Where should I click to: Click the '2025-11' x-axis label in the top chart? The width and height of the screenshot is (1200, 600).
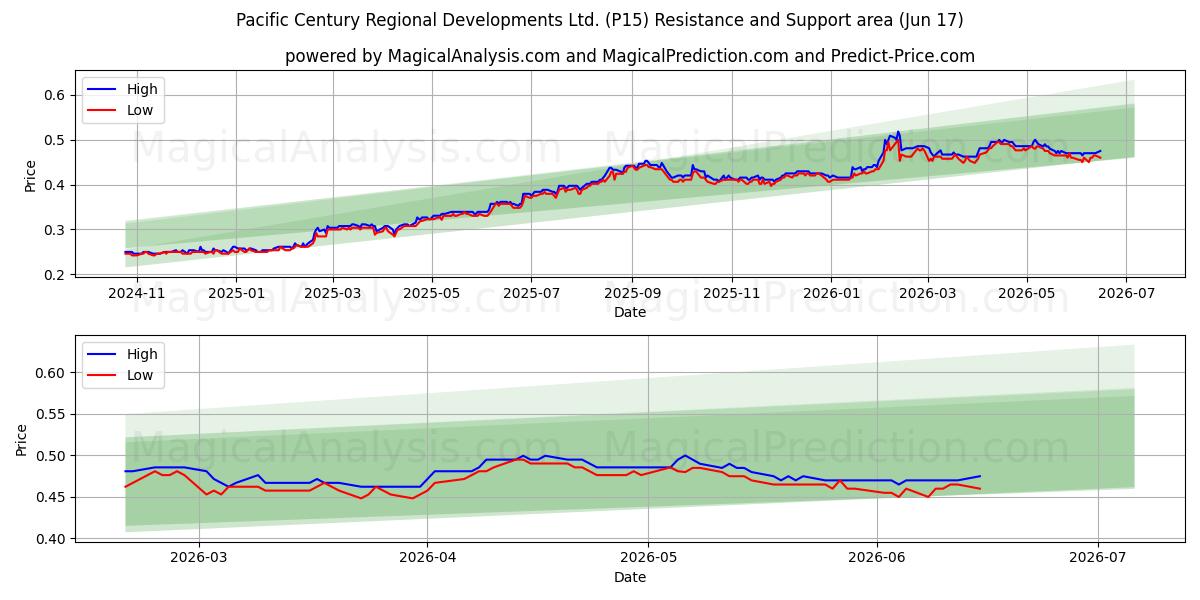(x=731, y=293)
